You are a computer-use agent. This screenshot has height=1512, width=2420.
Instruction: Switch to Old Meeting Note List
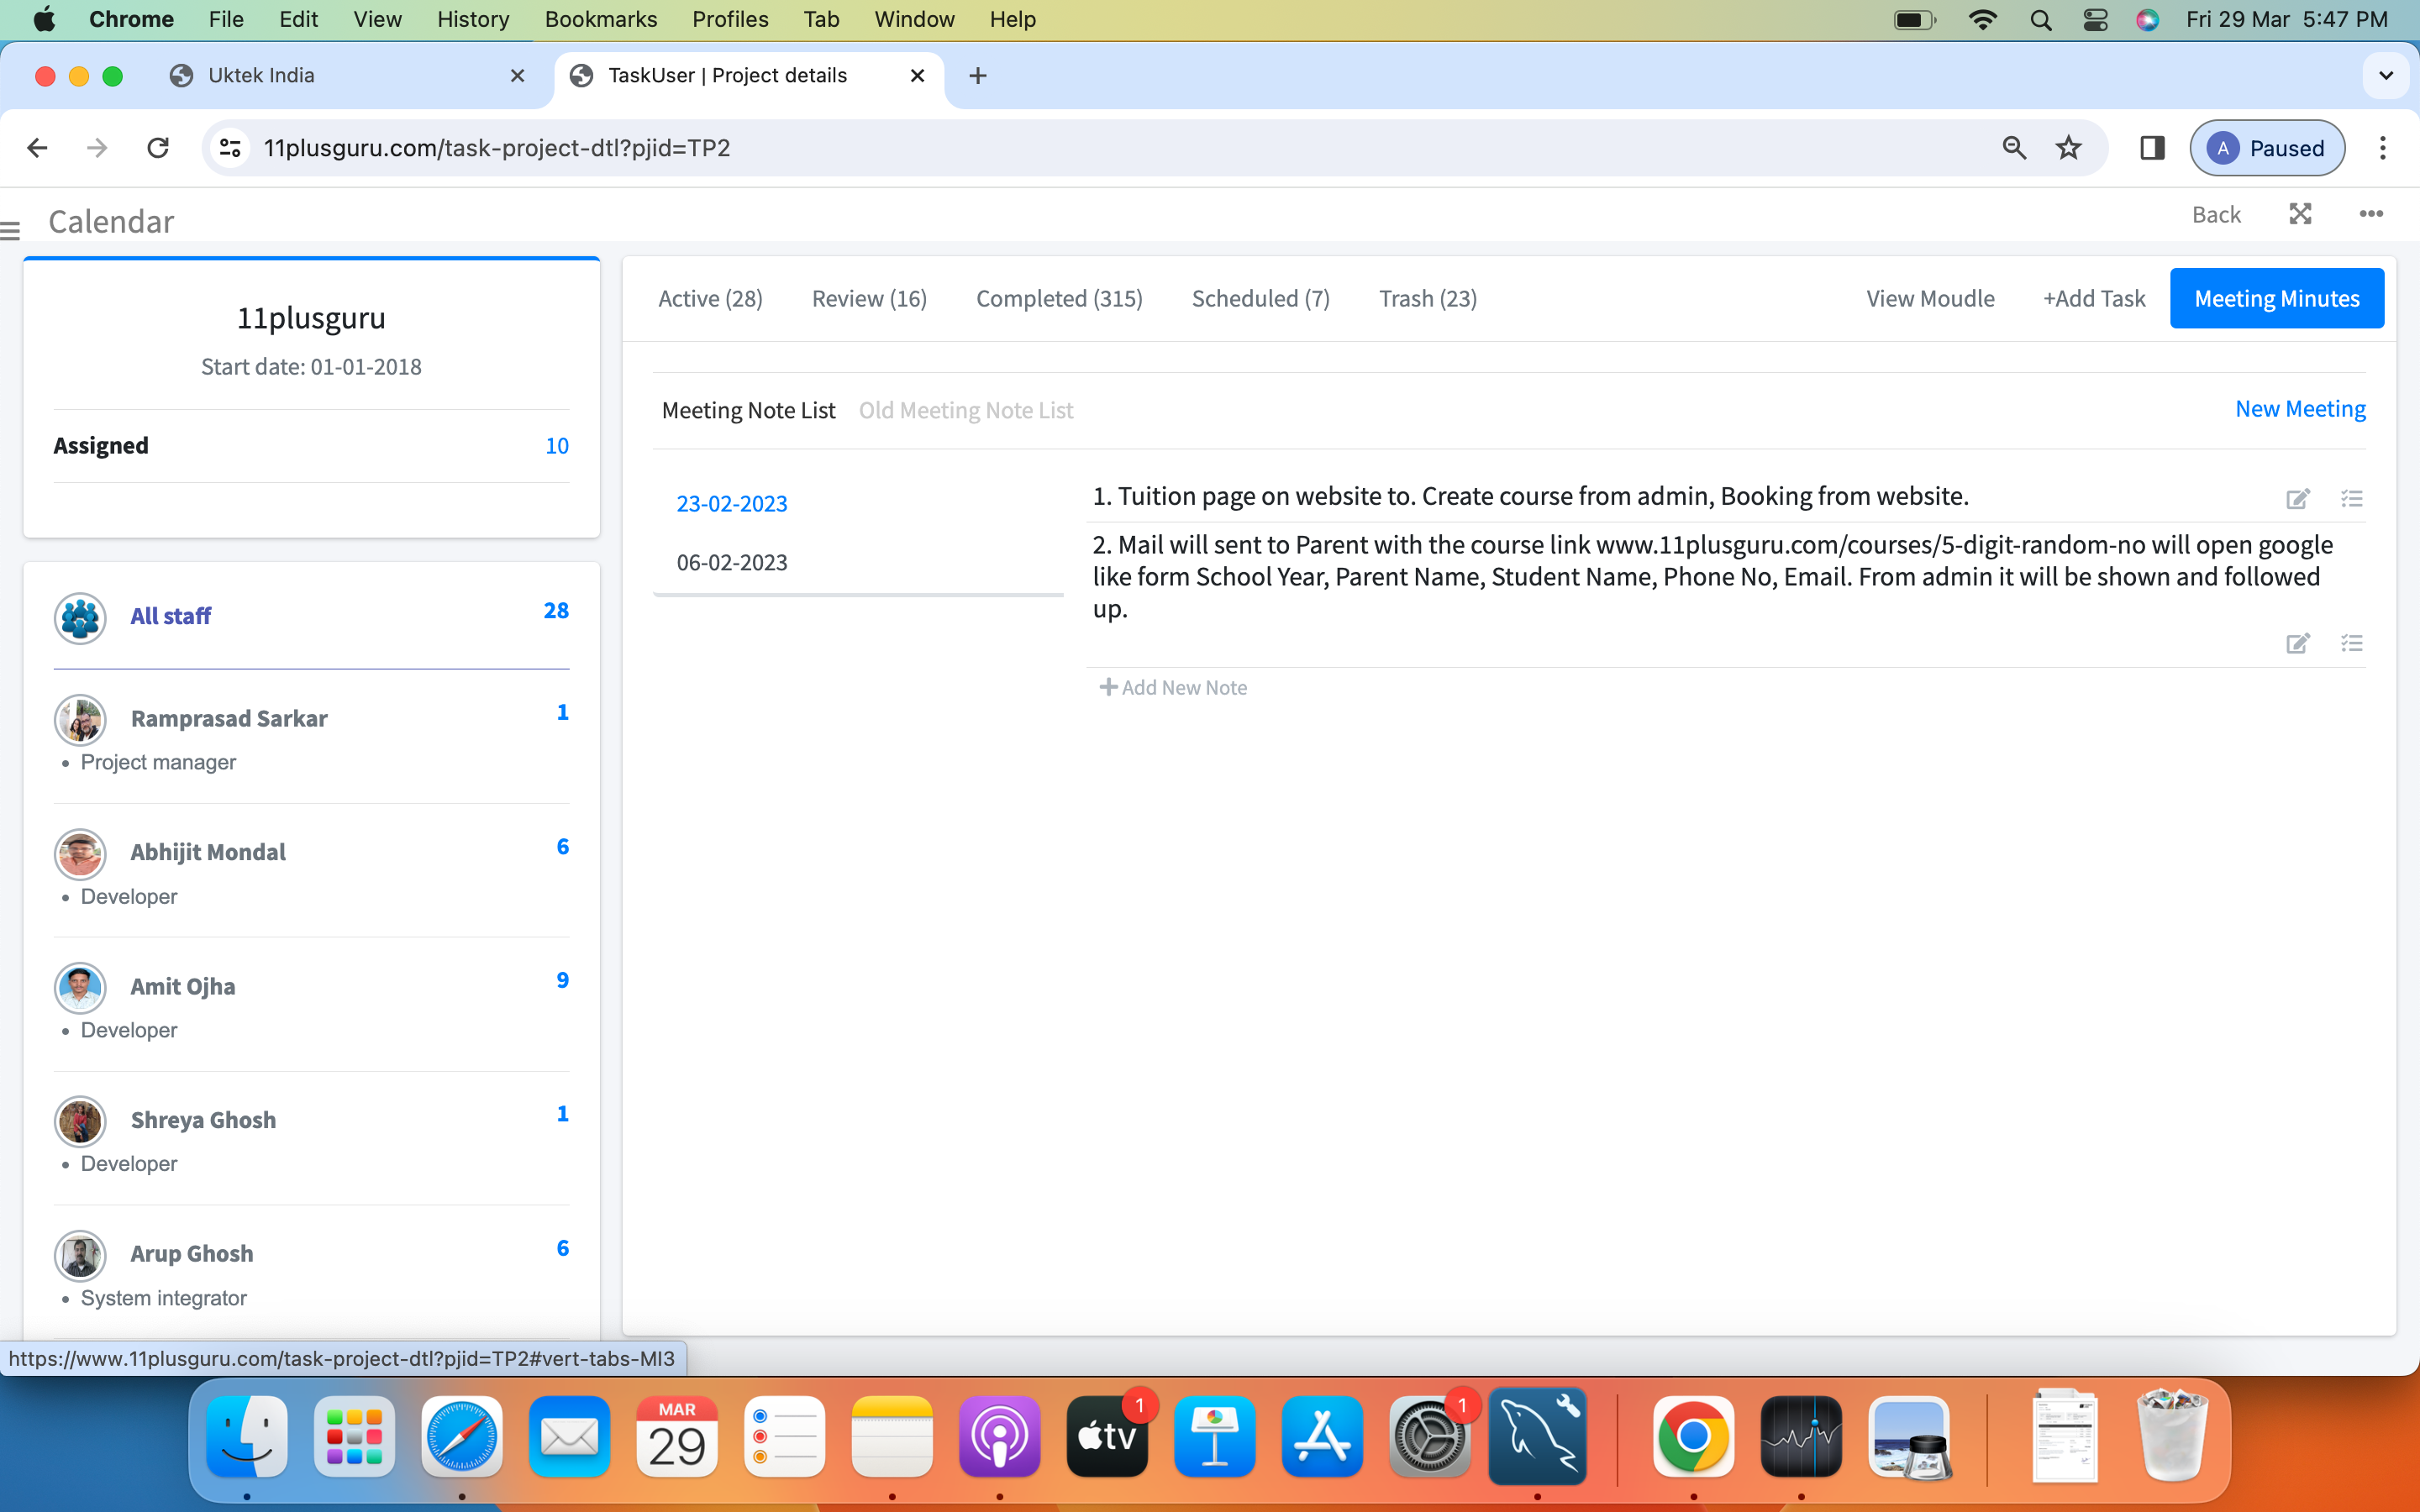tap(965, 410)
